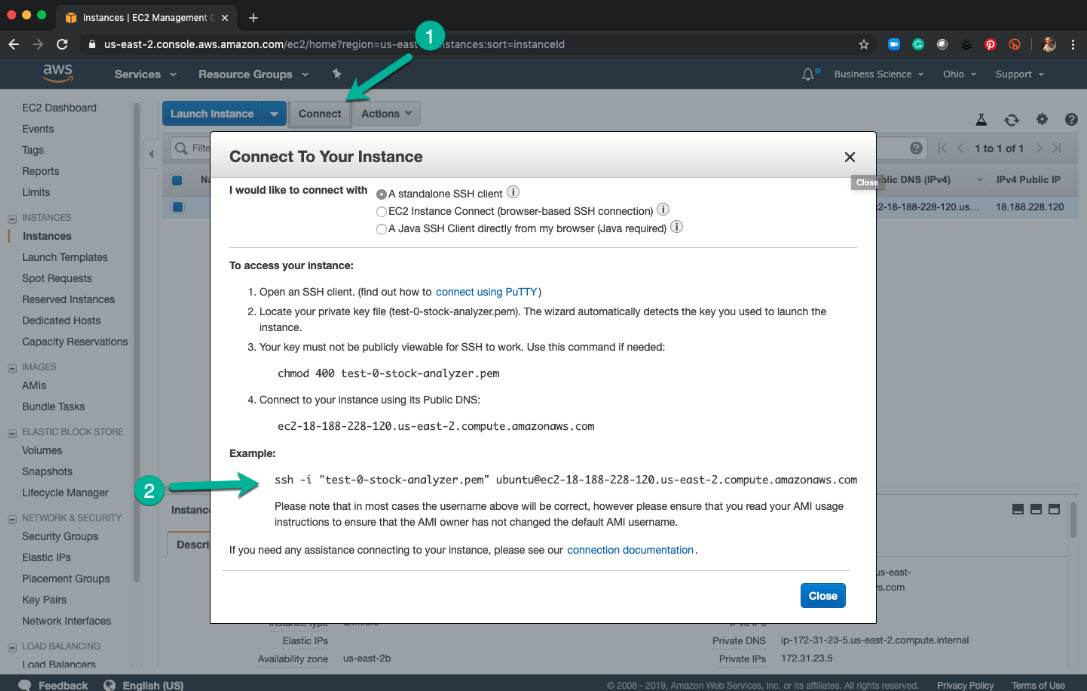1087x691 pixels.
Task: Go to the last page of results
Action: (x=1057, y=148)
